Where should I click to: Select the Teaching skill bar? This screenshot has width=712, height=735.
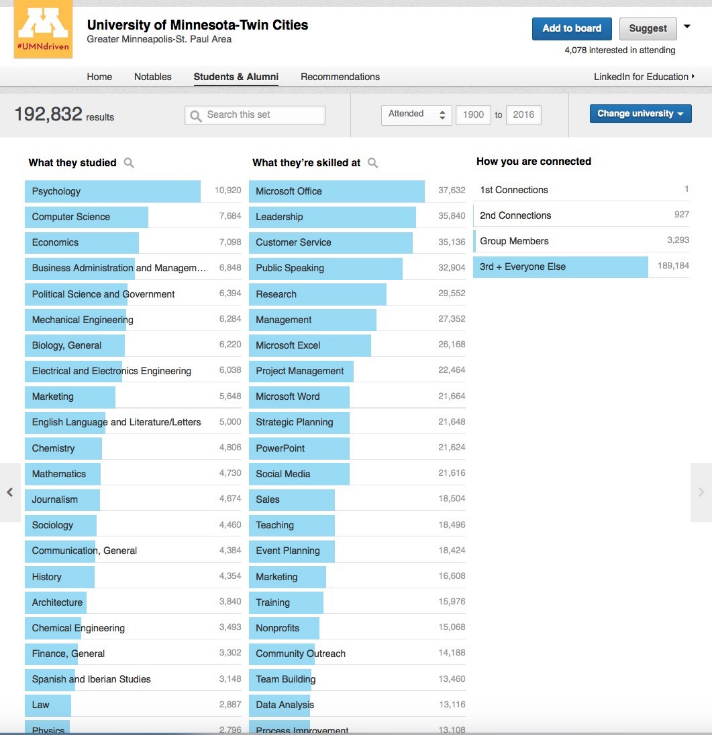click(357, 525)
